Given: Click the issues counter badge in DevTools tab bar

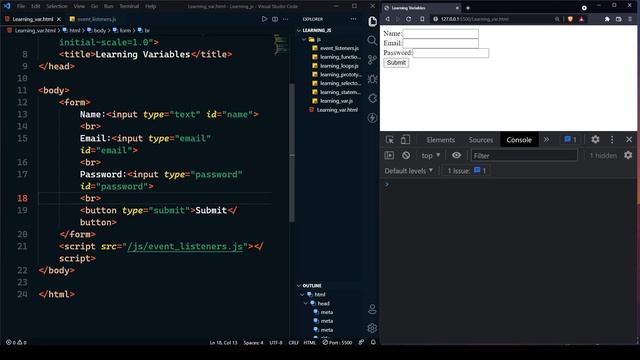Looking at the screenshot, I should (570, 140).
